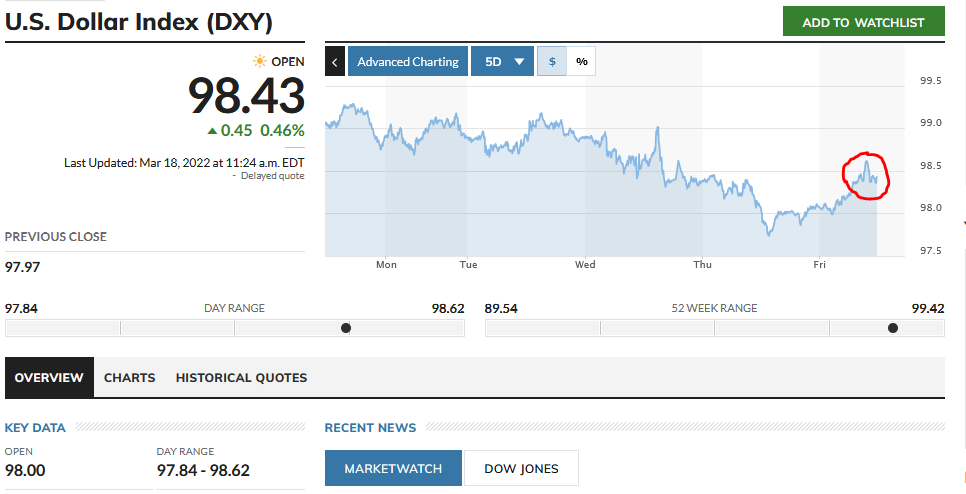Click the U.S. Dollar Index (DXY) title

click(139, 22)
